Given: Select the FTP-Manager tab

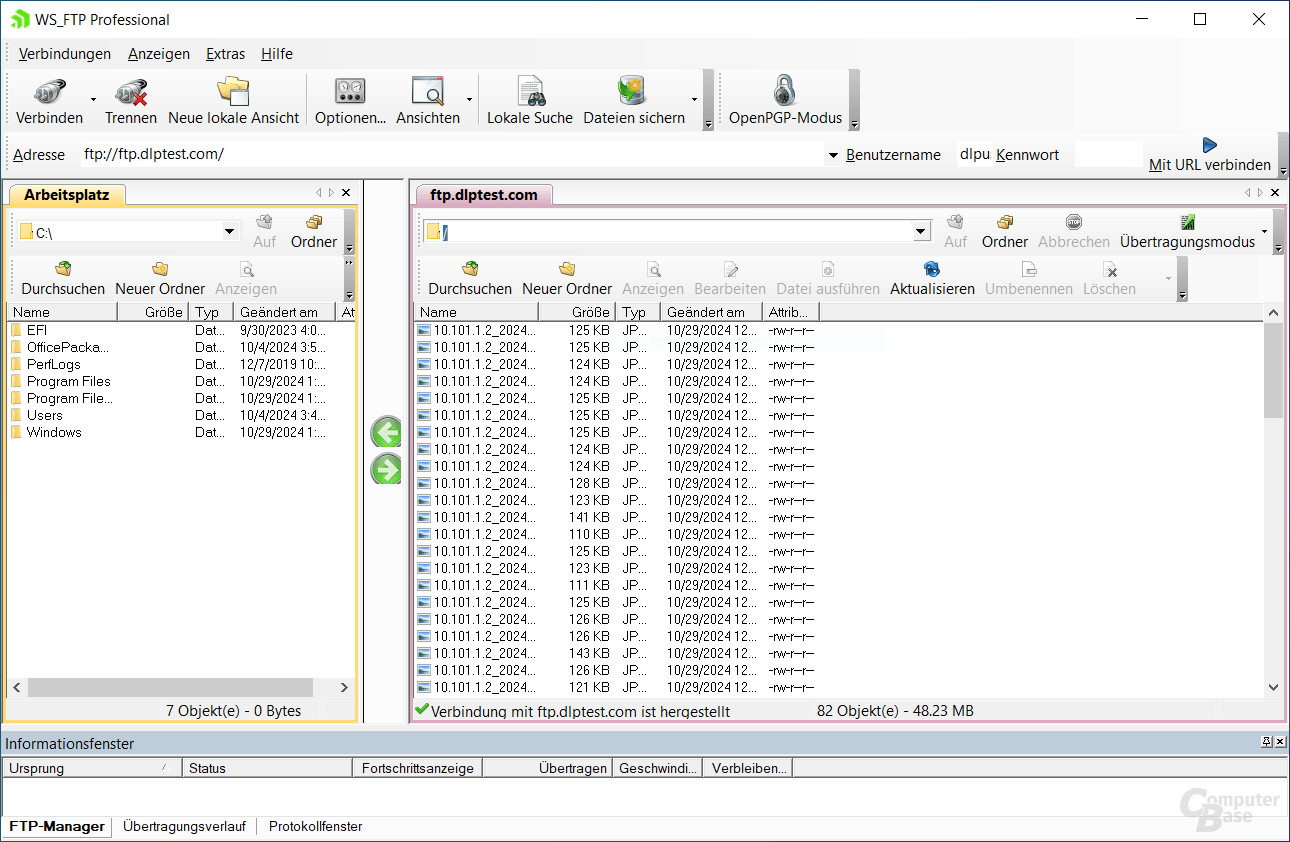Looking at the screenshot, I should pyautogui.click(x=57, y=827).
